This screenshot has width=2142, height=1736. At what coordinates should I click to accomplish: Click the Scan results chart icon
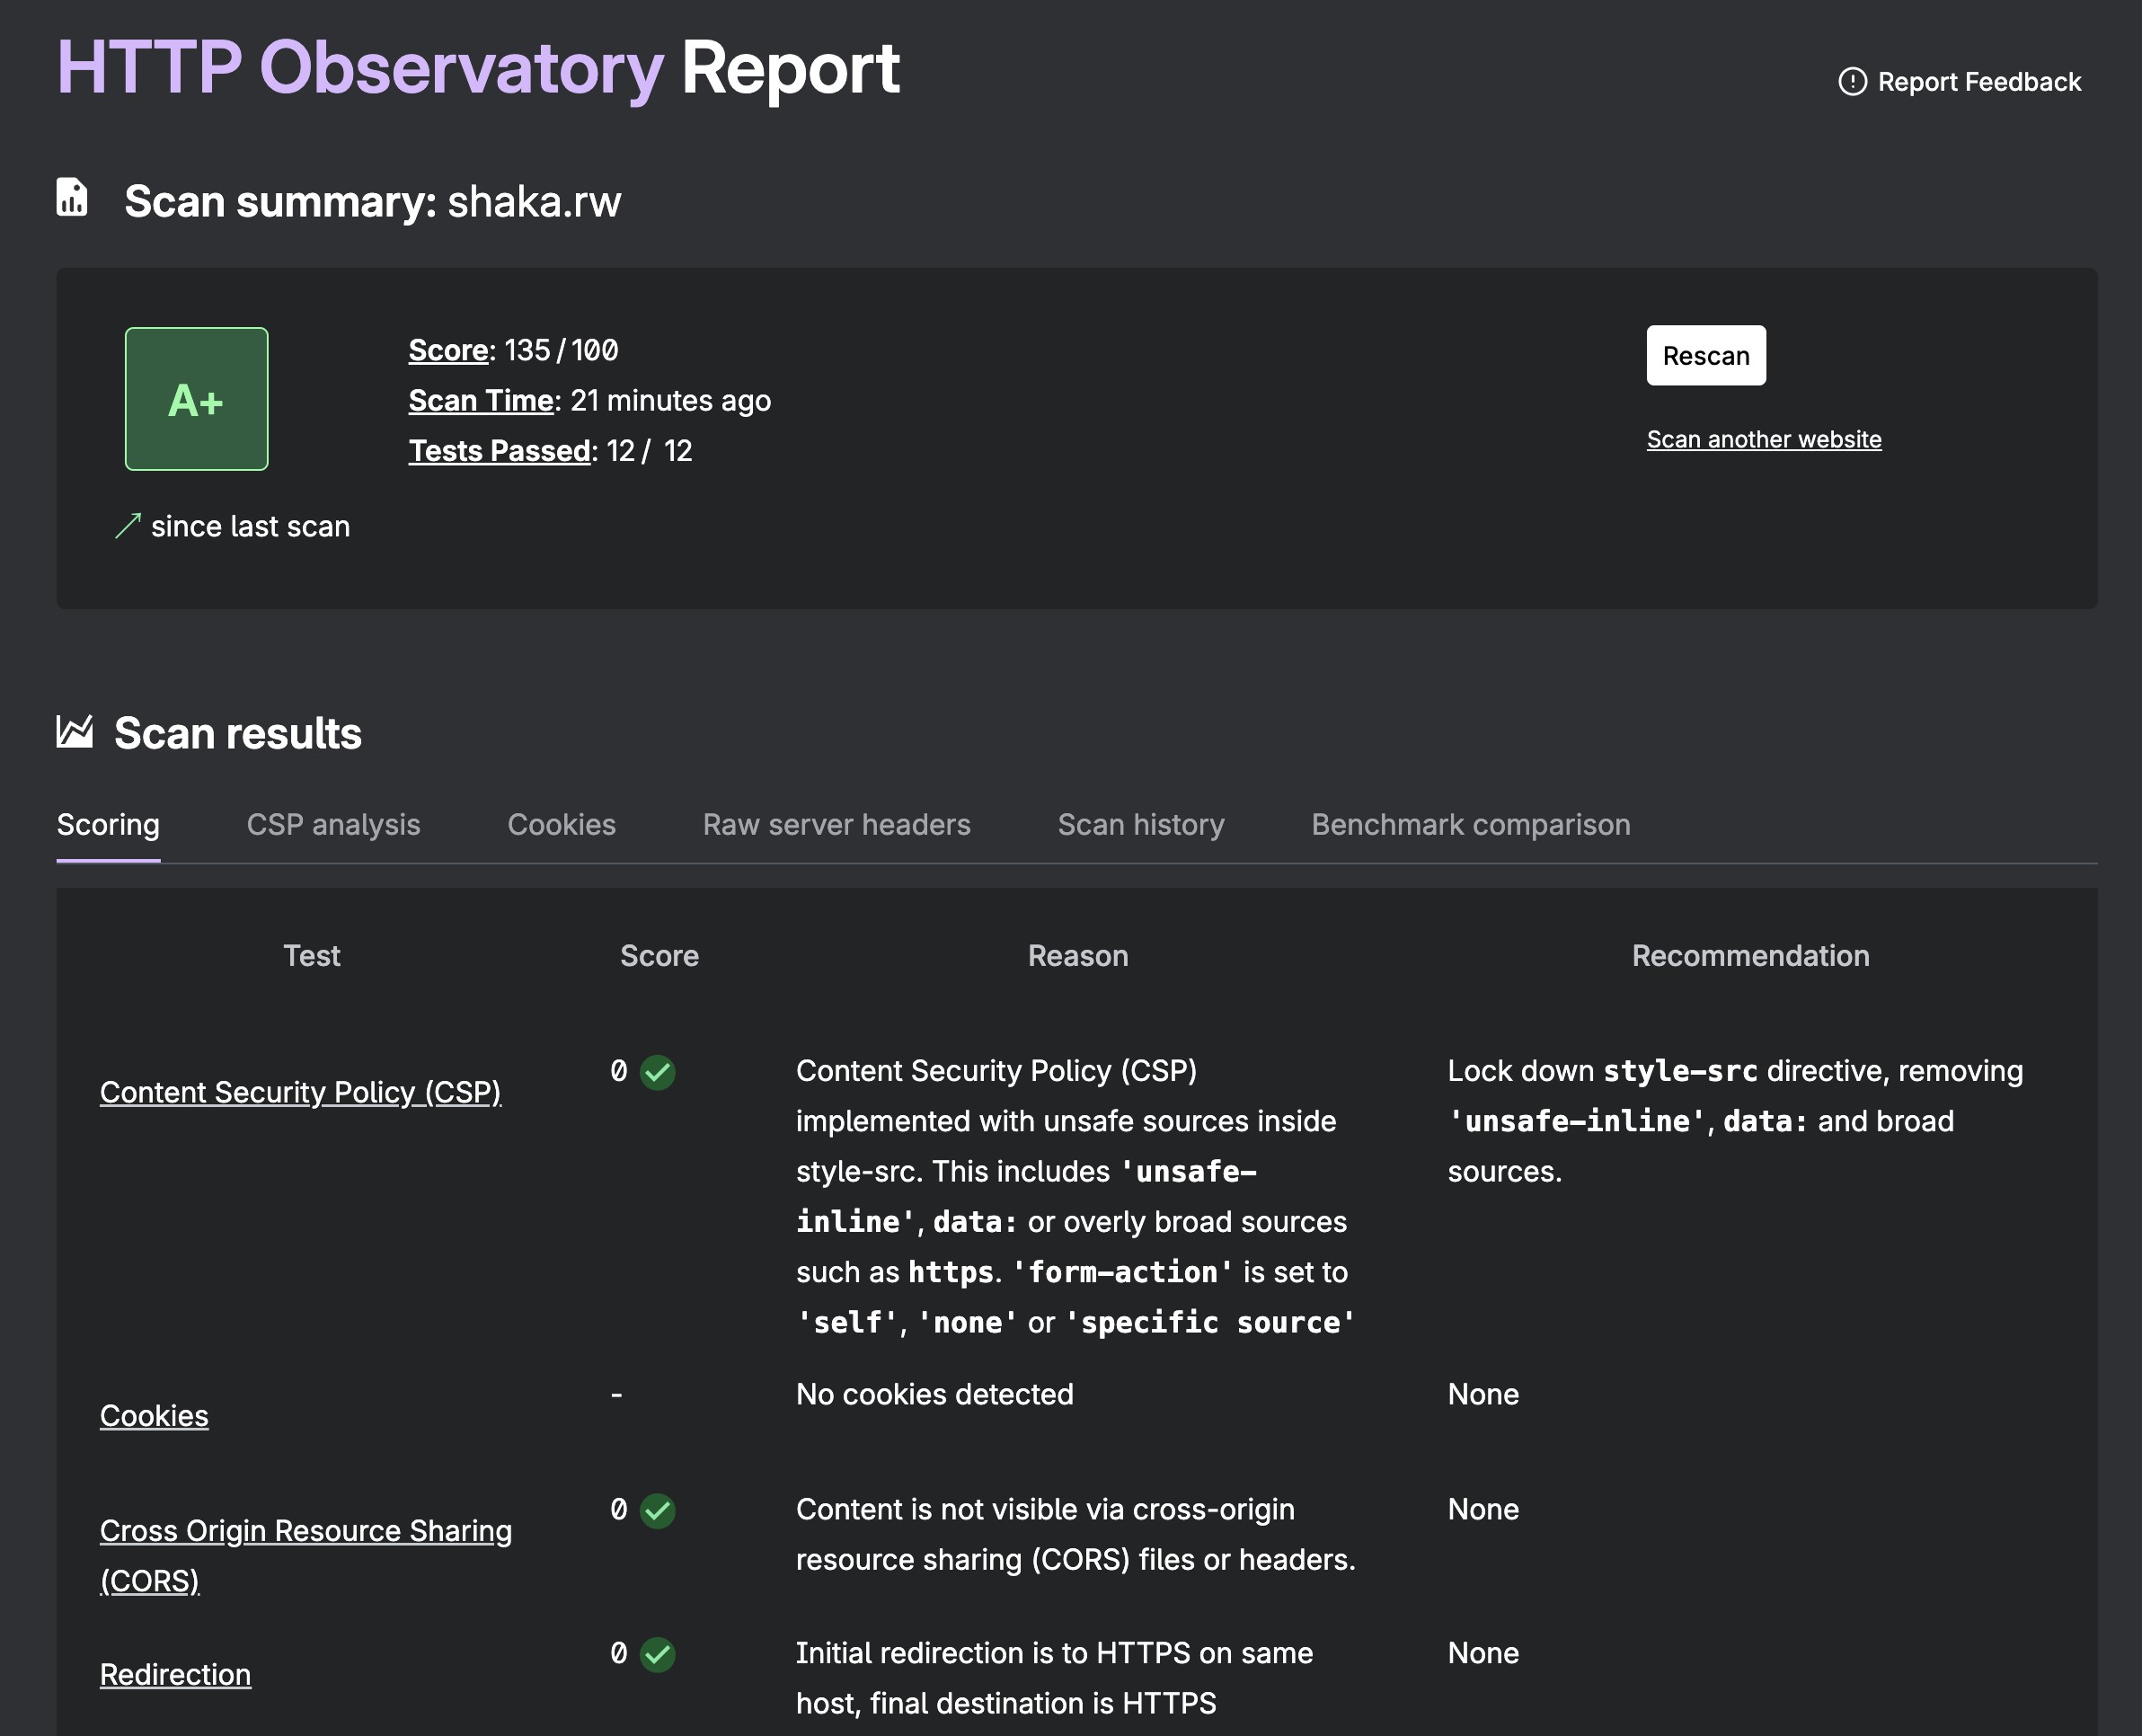coord(75,732)
